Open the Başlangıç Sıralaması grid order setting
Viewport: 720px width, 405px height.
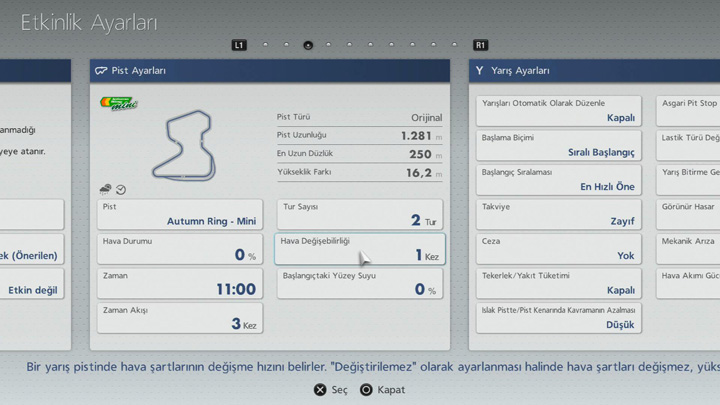tap(558, 179)
